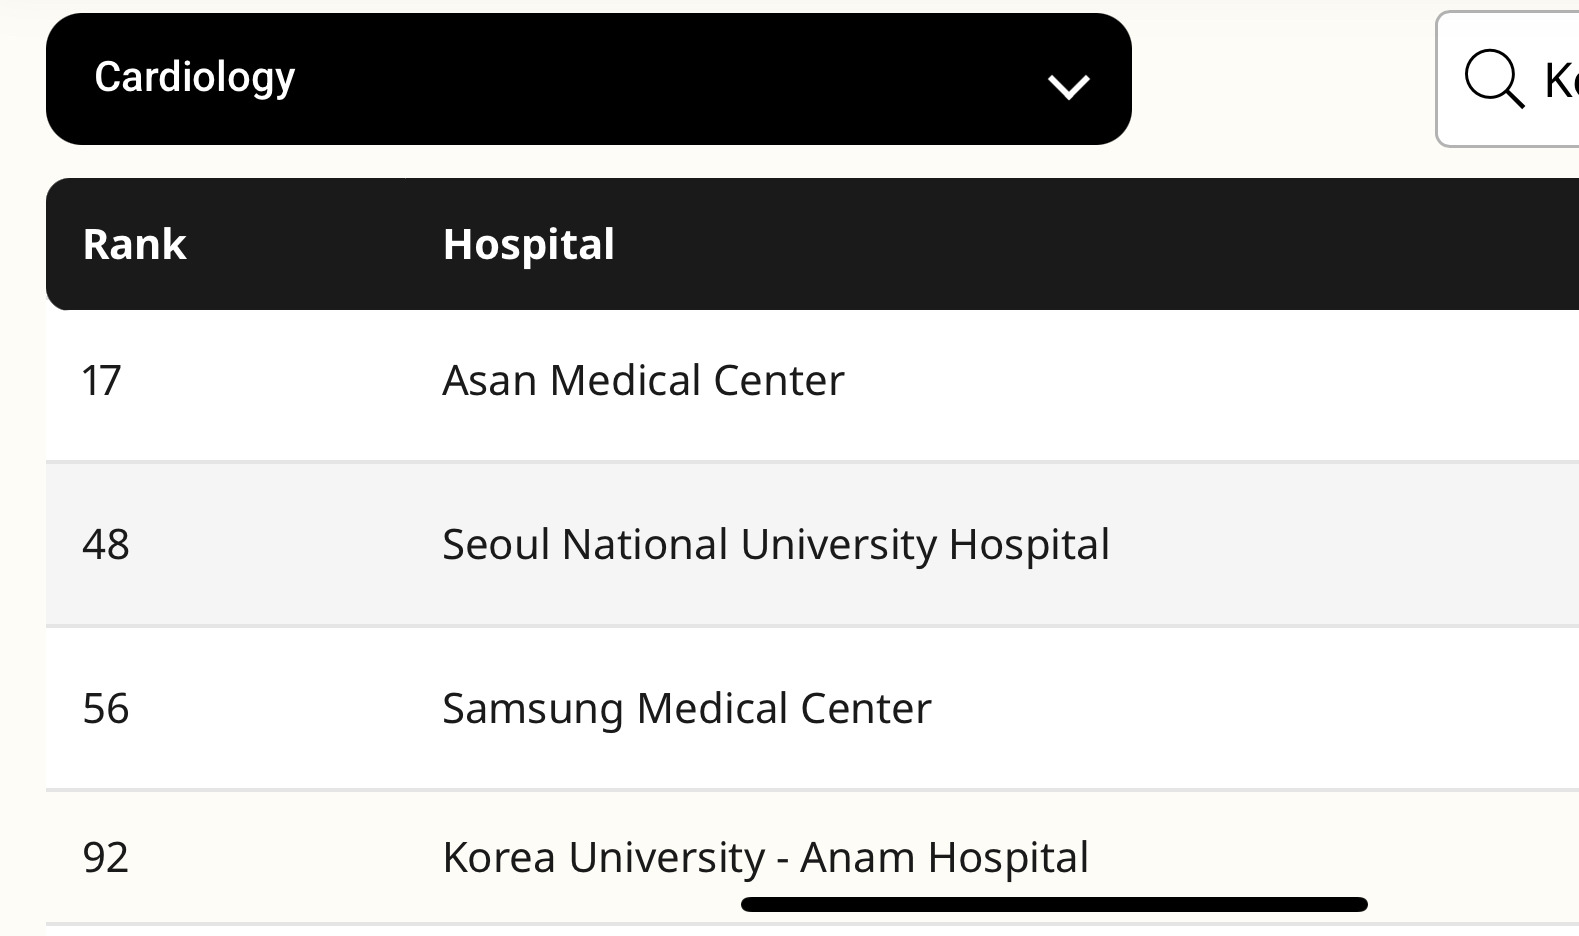The height and width of the screenshot is (936, 1579).
Task: Click empty space in Asan Medical Center row
Action: click(x=1200, y=385)
